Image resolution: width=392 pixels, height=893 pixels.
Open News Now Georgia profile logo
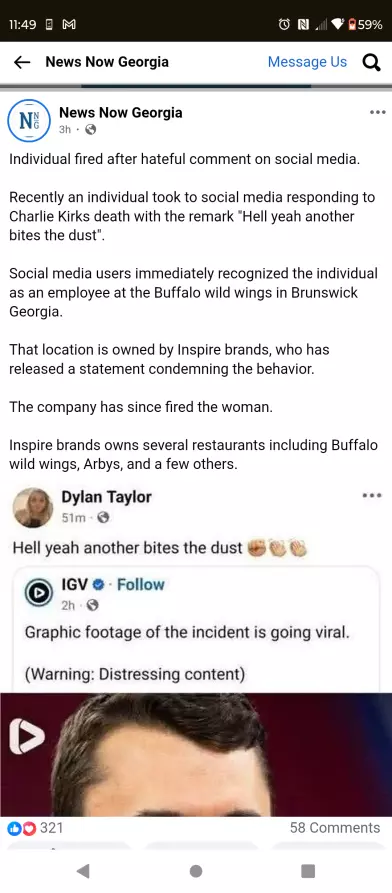(29, 120)
